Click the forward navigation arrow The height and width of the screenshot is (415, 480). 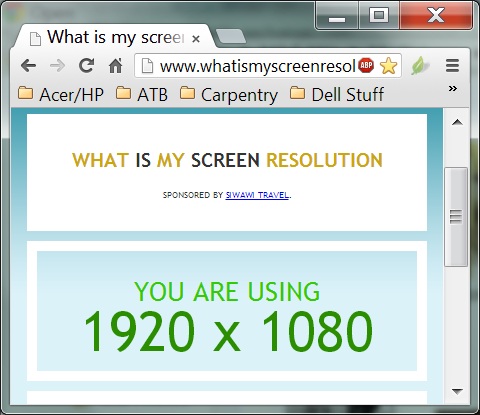[57, 66]
